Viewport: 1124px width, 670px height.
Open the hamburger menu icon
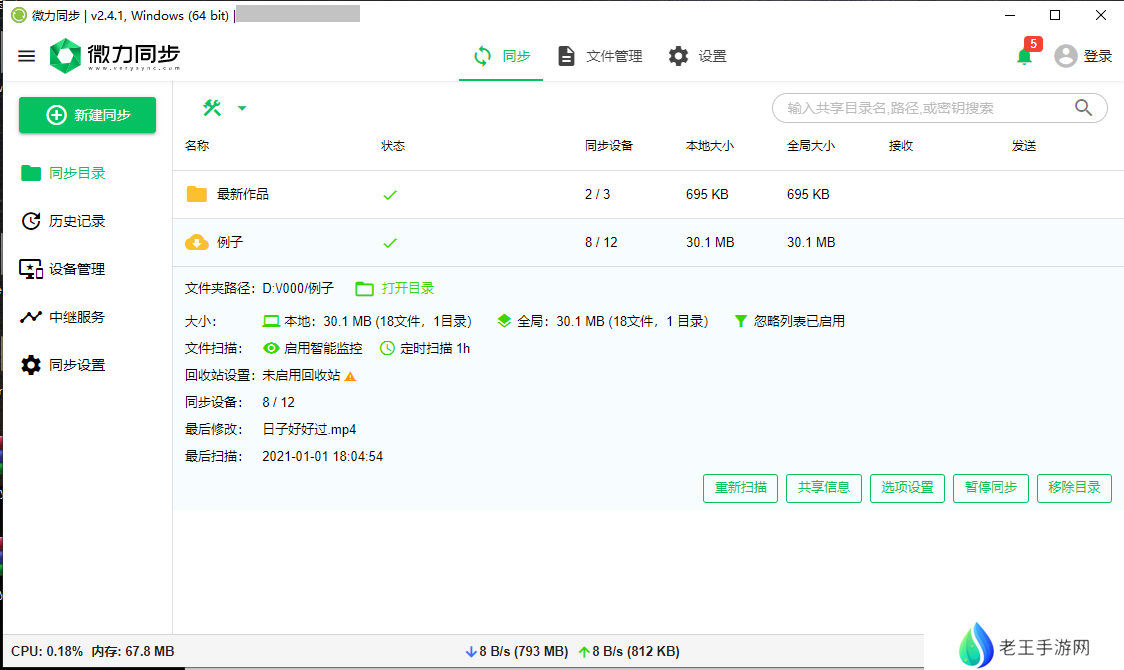pyautogui.click(x=27, y=56)
